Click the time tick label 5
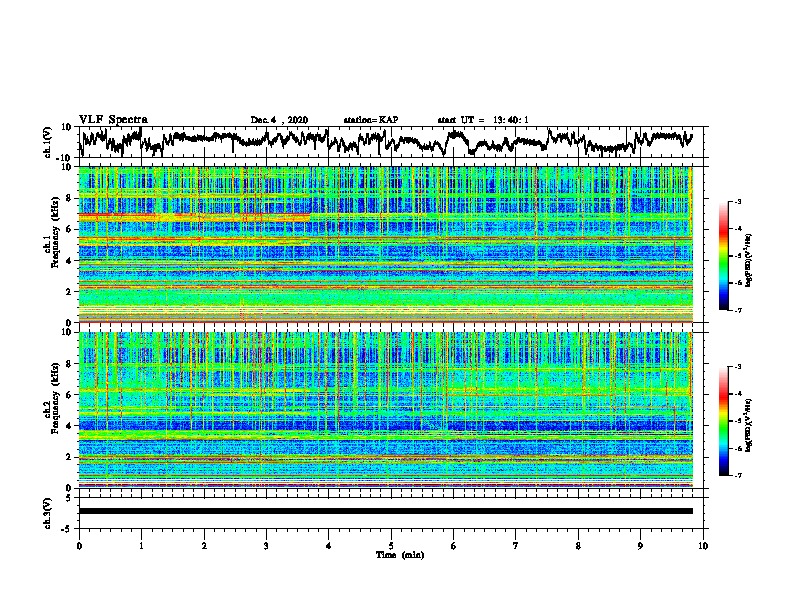Viewport: 792px width, 612px height. click(x=391, y=546)
